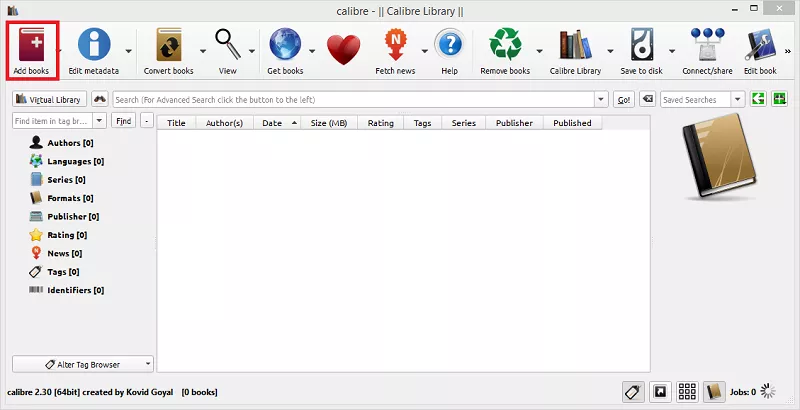Sort by the Title column header

(177, 123)
